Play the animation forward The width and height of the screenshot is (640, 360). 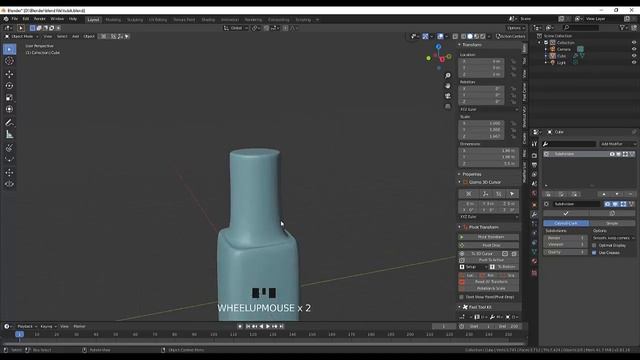pos(268,326)
